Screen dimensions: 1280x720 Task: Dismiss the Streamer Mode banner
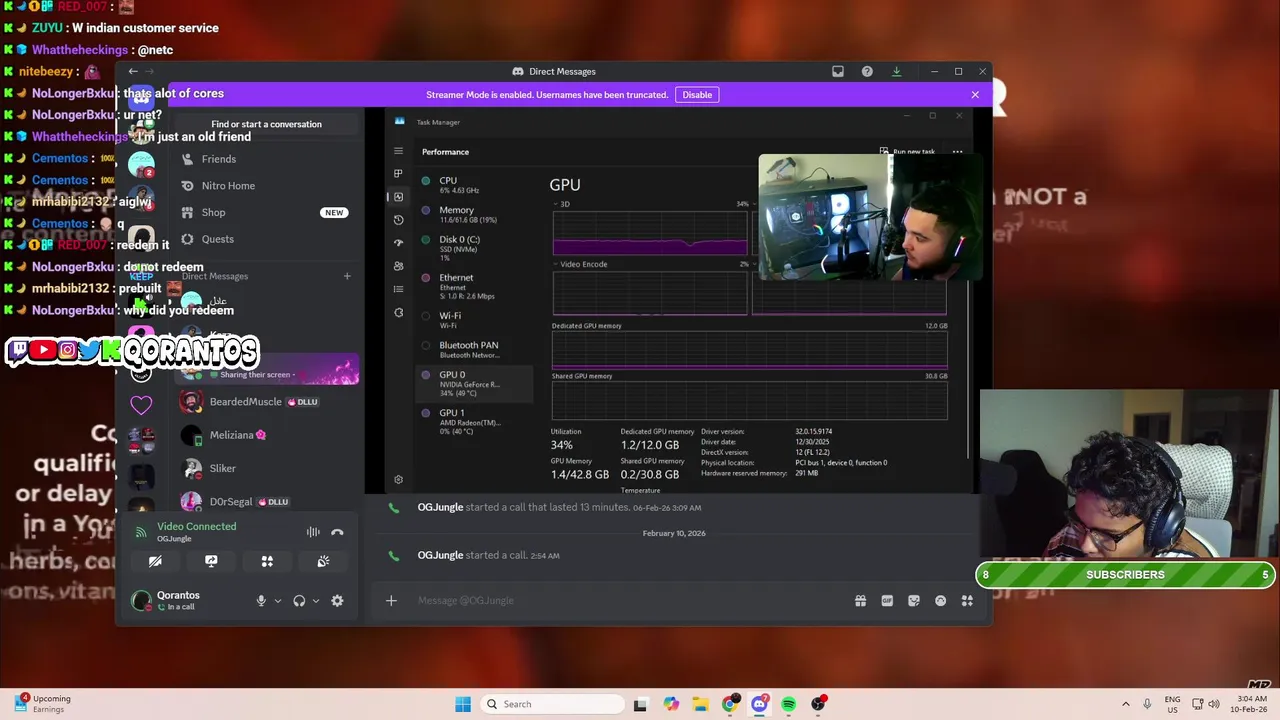(x=975, y=95)
